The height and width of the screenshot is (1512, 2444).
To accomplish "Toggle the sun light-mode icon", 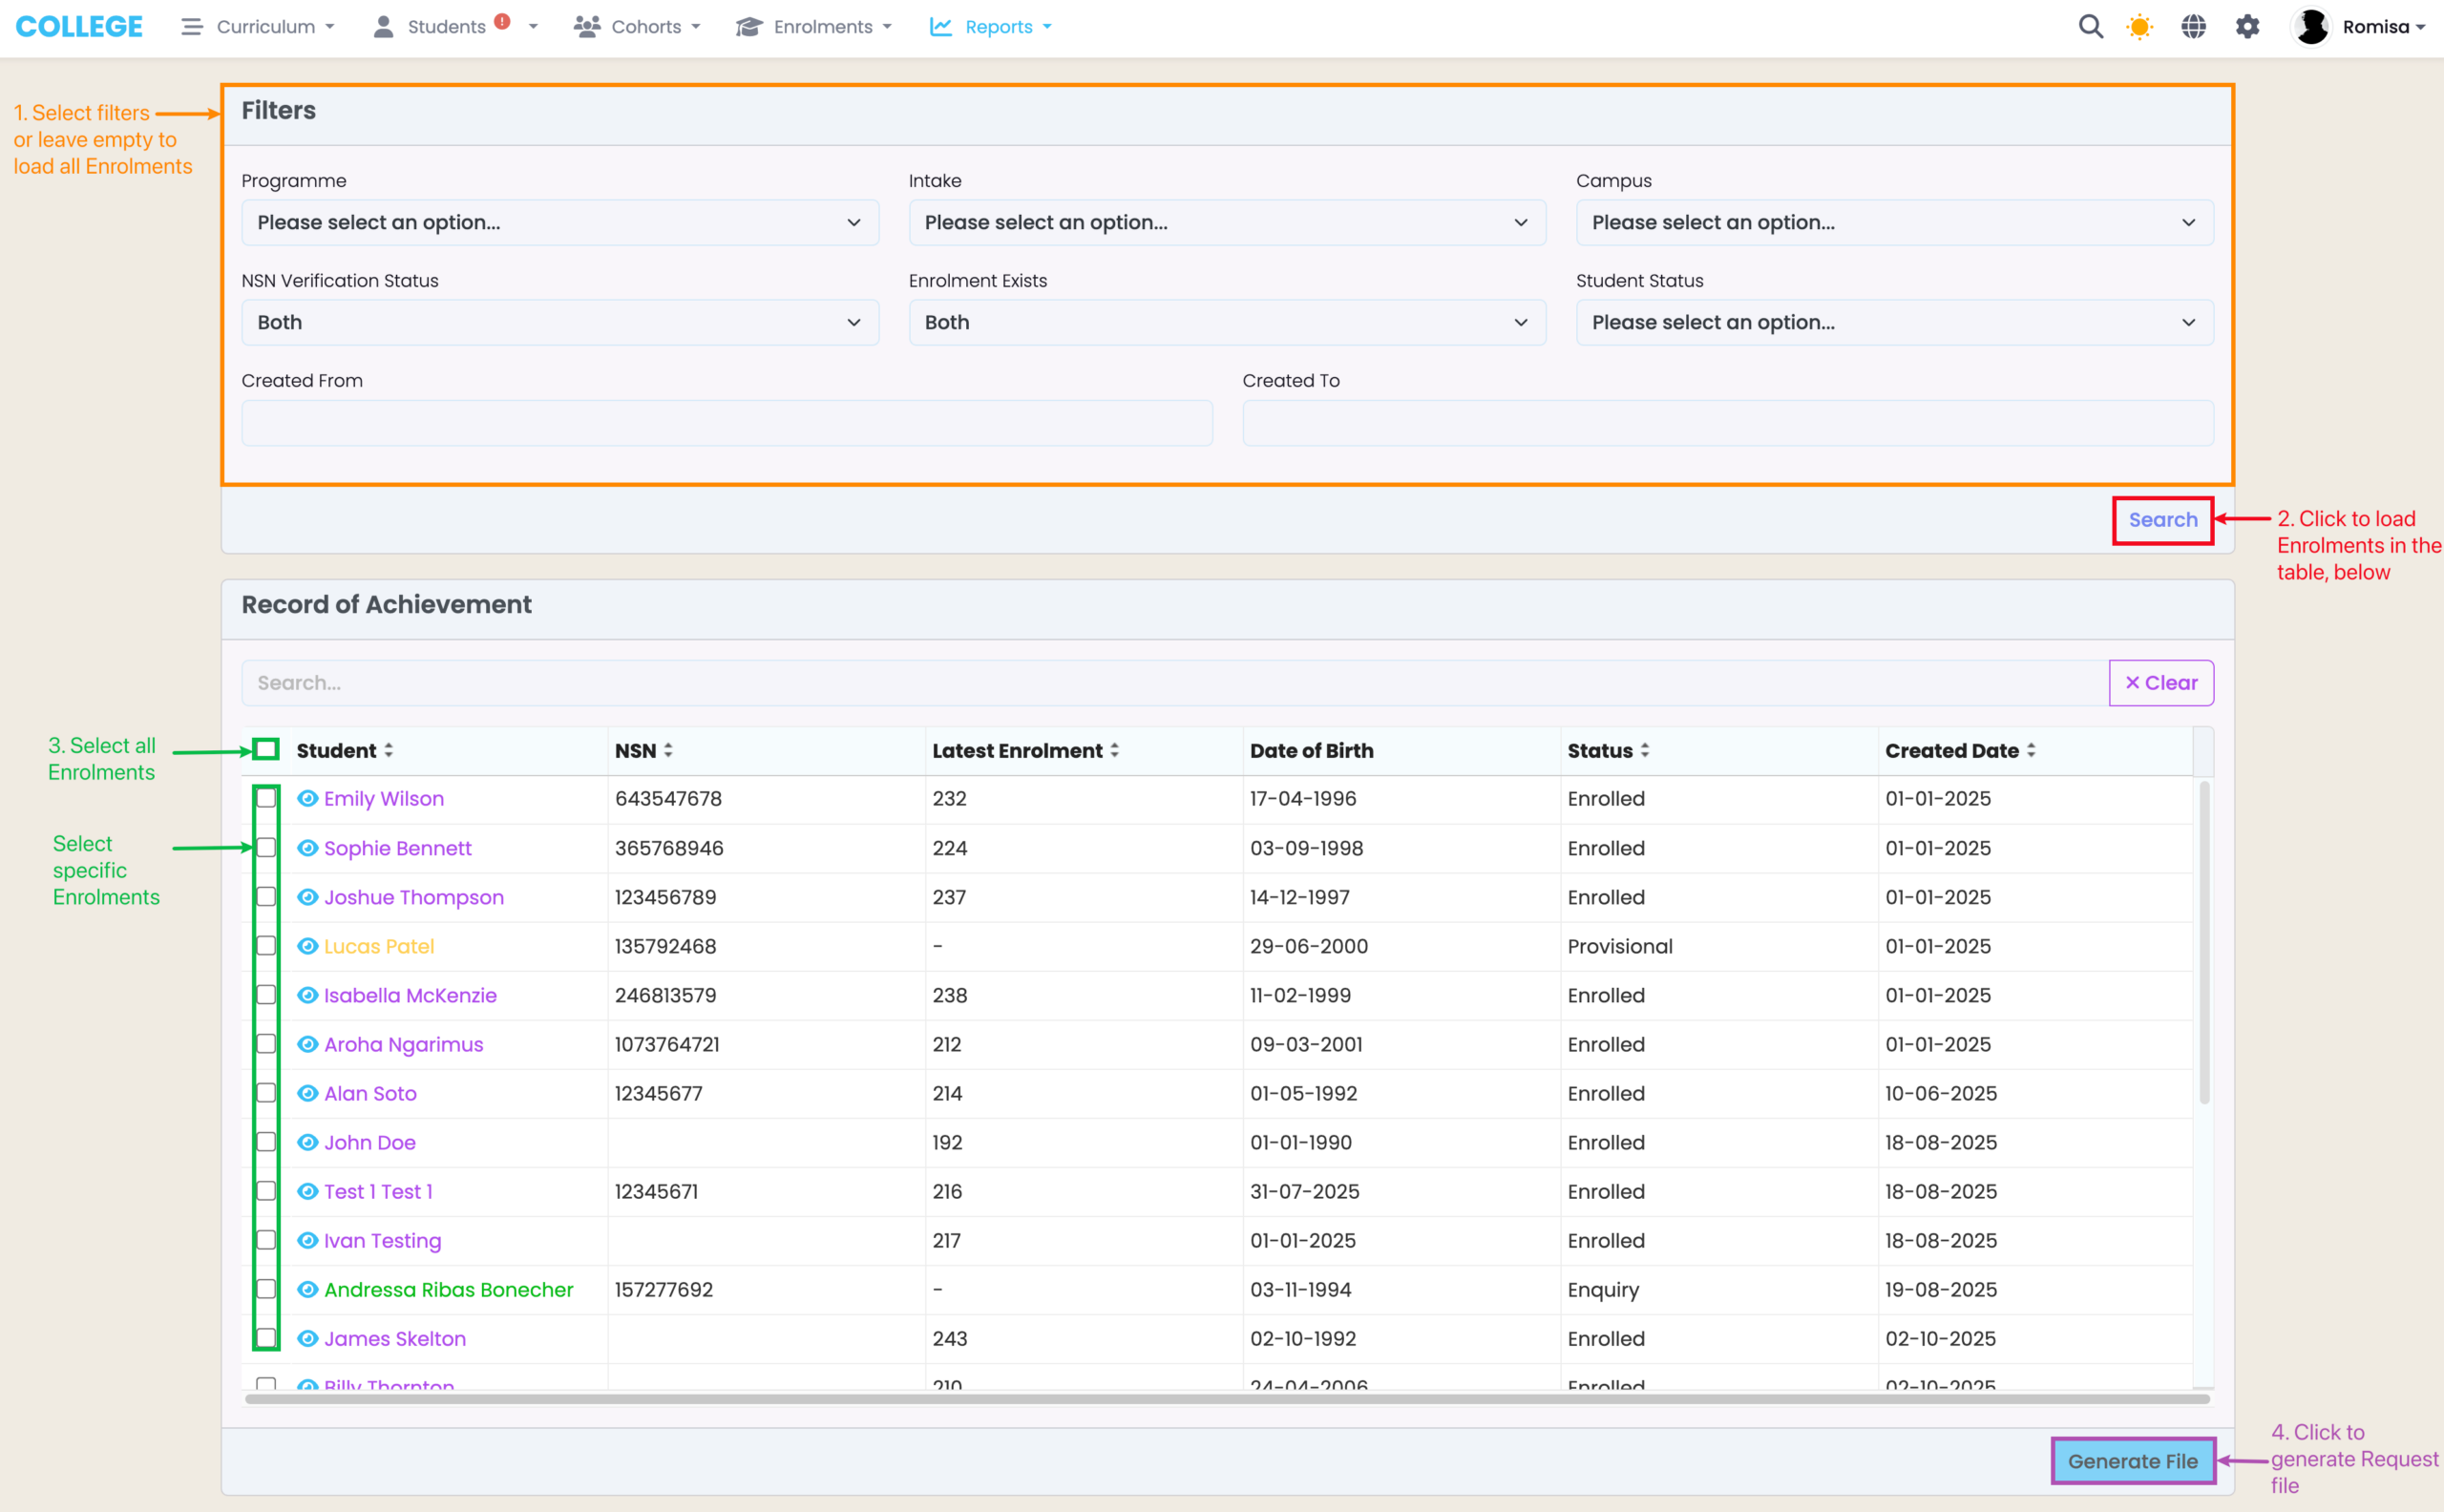I will (2139, 27).
